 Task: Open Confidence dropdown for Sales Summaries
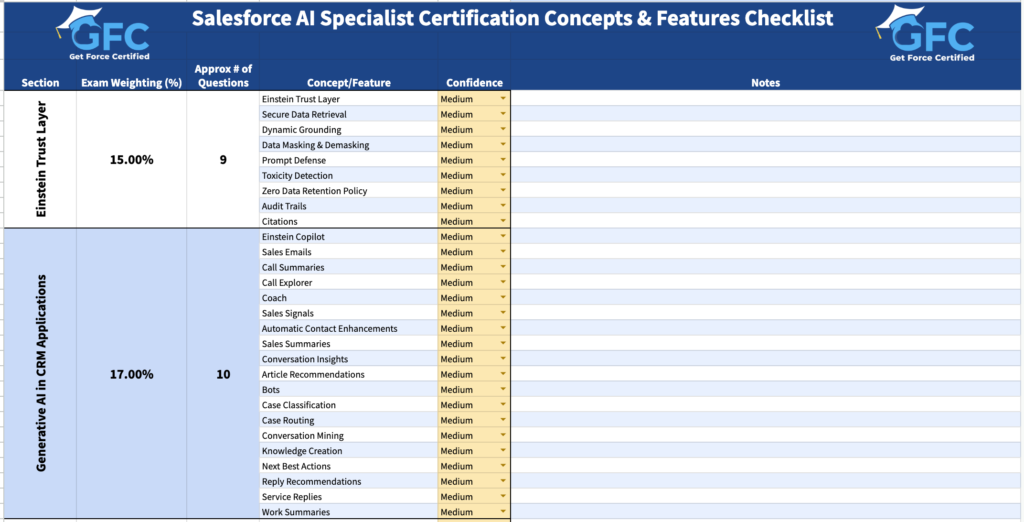tap(503, 344)
